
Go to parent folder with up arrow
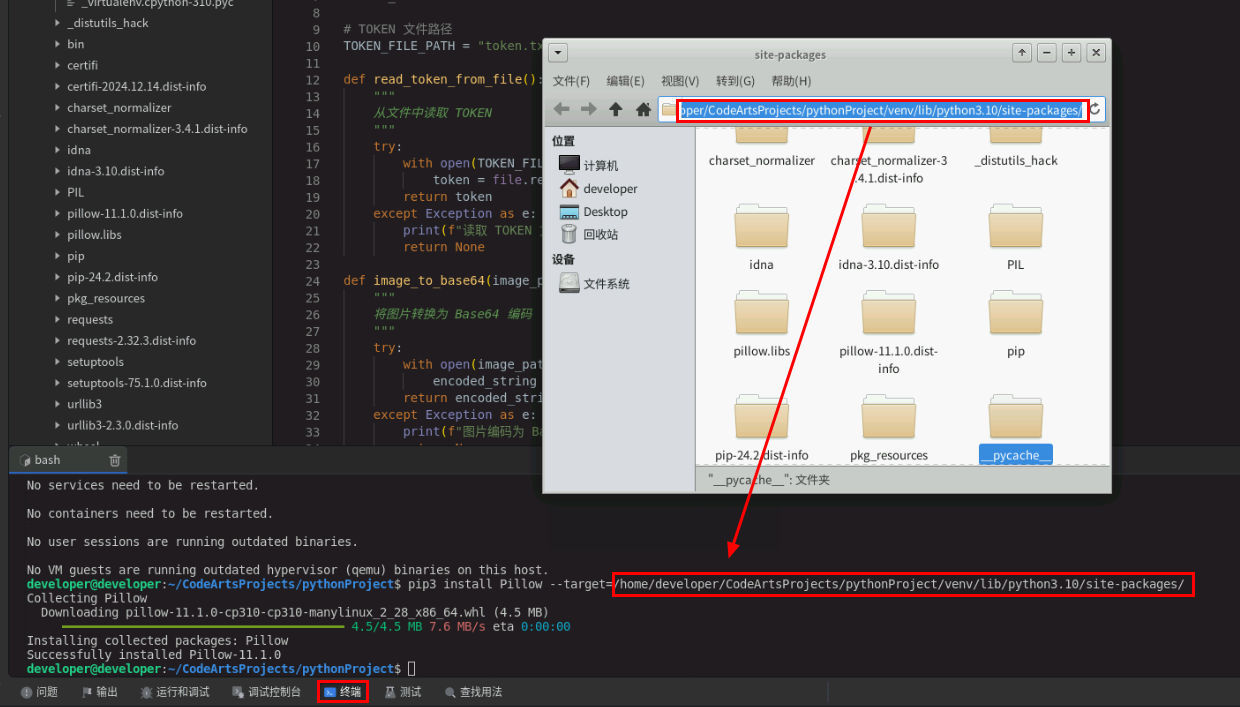[616, 109]
